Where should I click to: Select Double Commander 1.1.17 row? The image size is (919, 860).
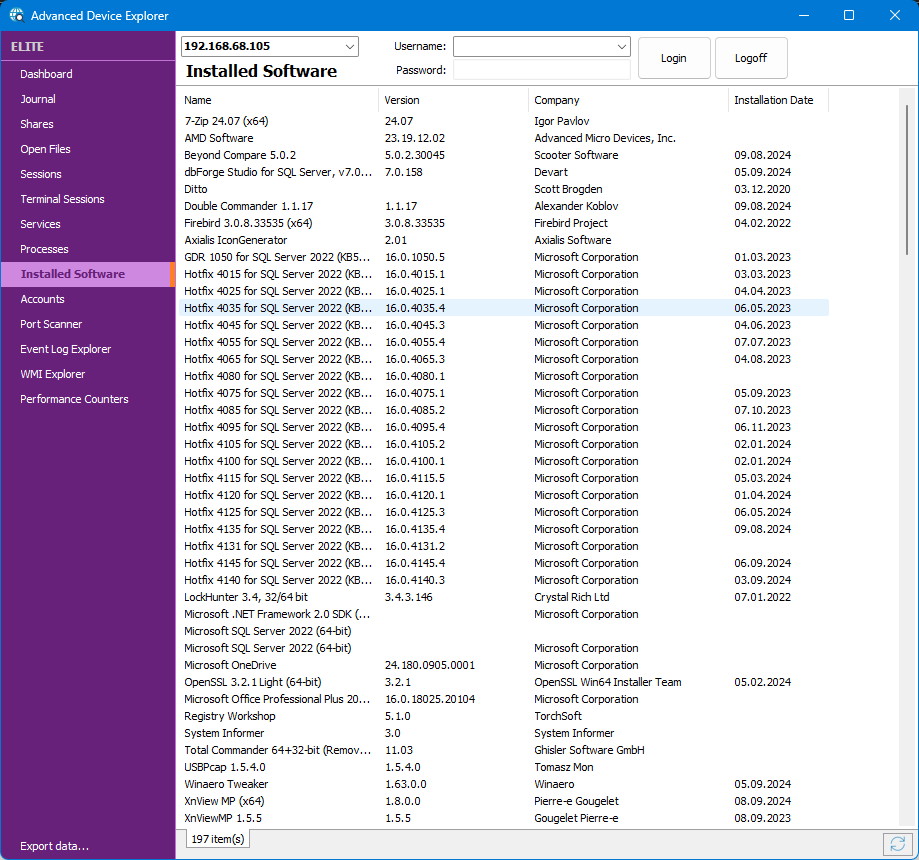tap(503, 206)
